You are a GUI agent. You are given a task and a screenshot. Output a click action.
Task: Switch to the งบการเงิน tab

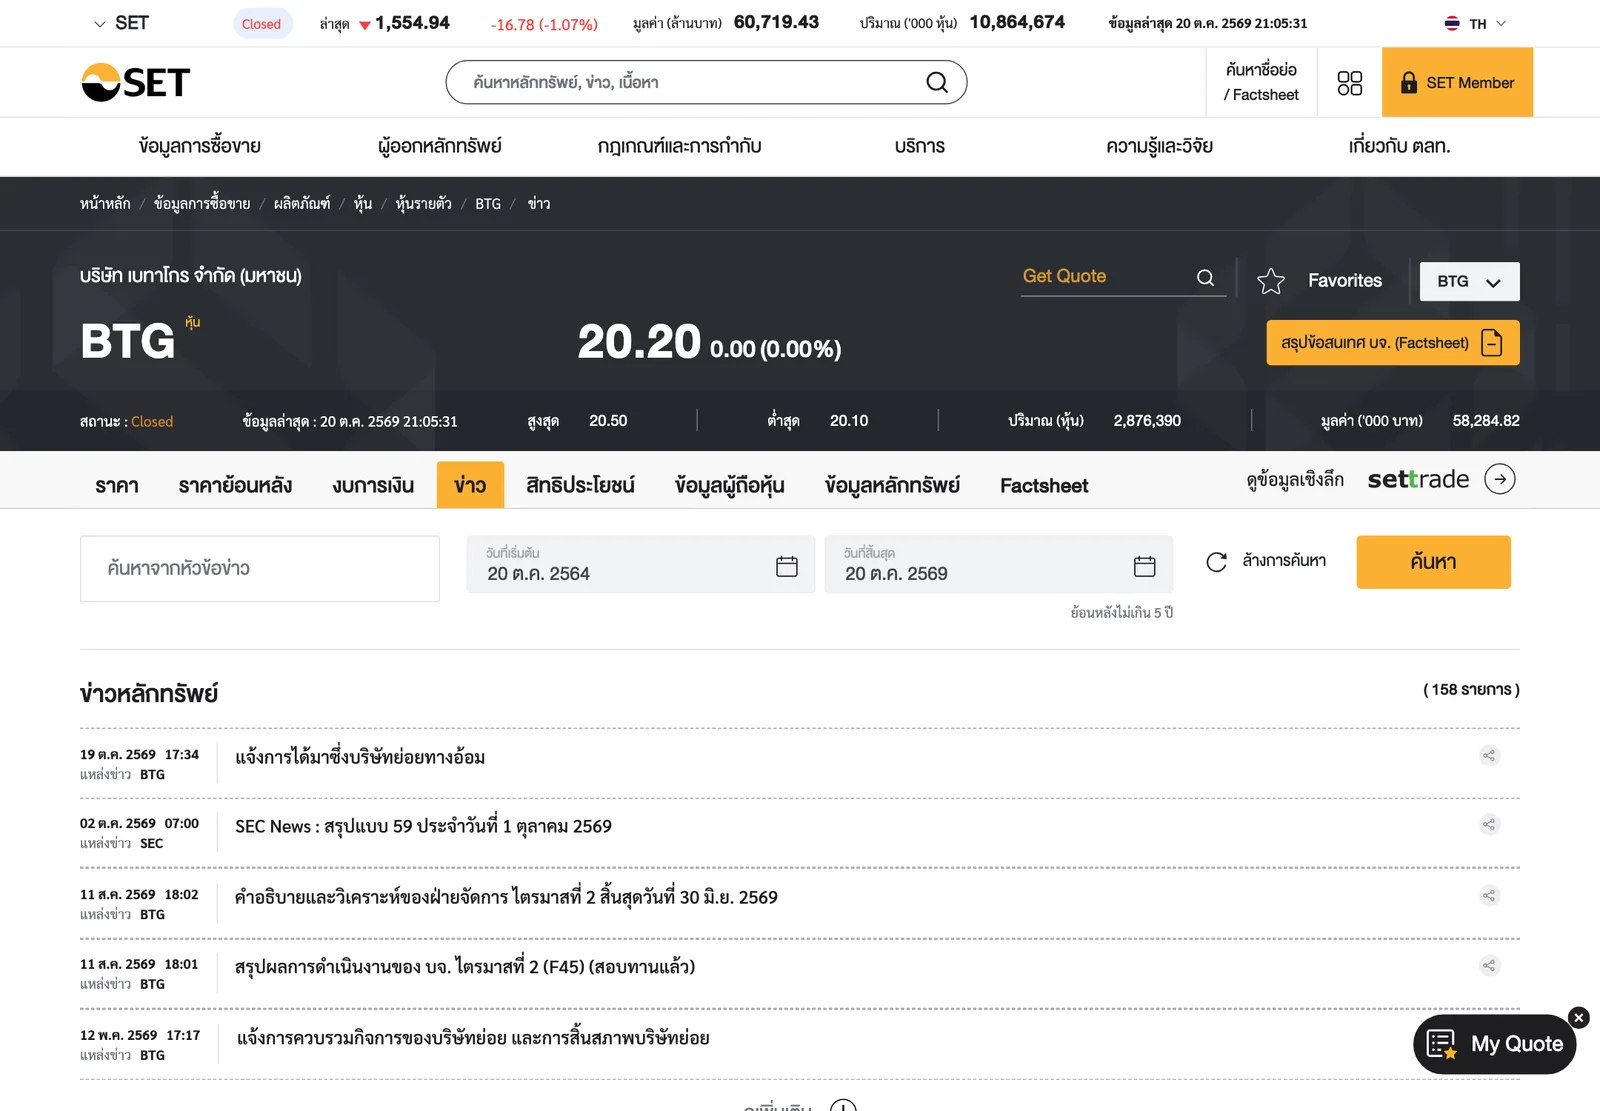point(373,485)
